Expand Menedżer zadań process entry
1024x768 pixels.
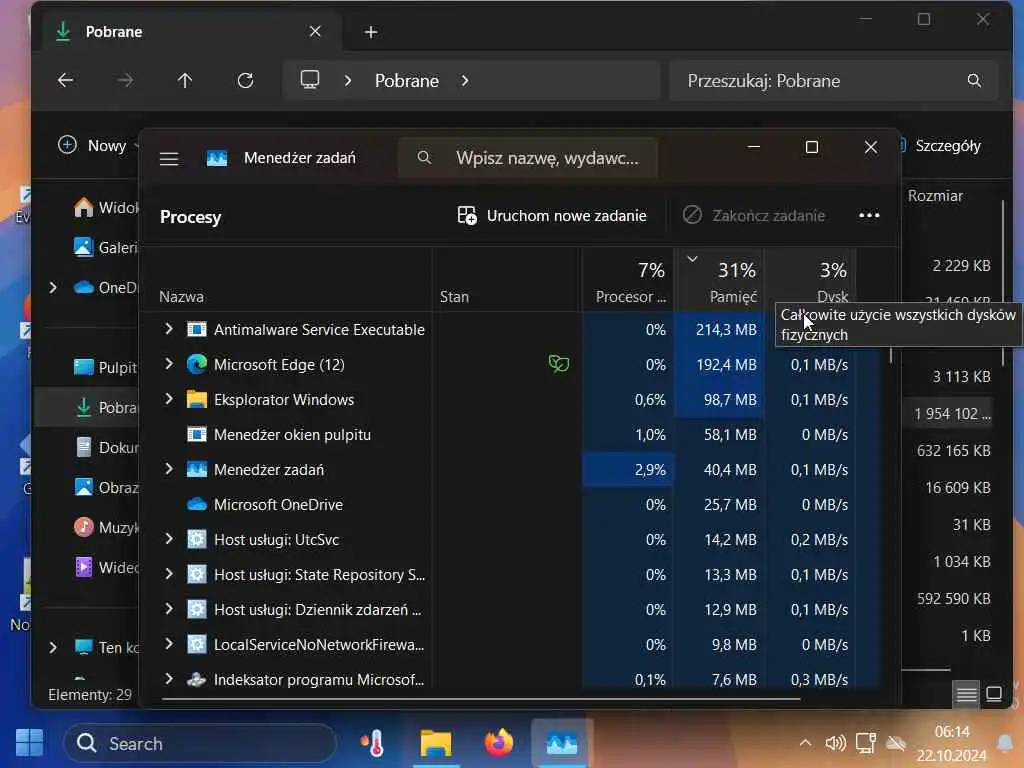tap(169, 469)
